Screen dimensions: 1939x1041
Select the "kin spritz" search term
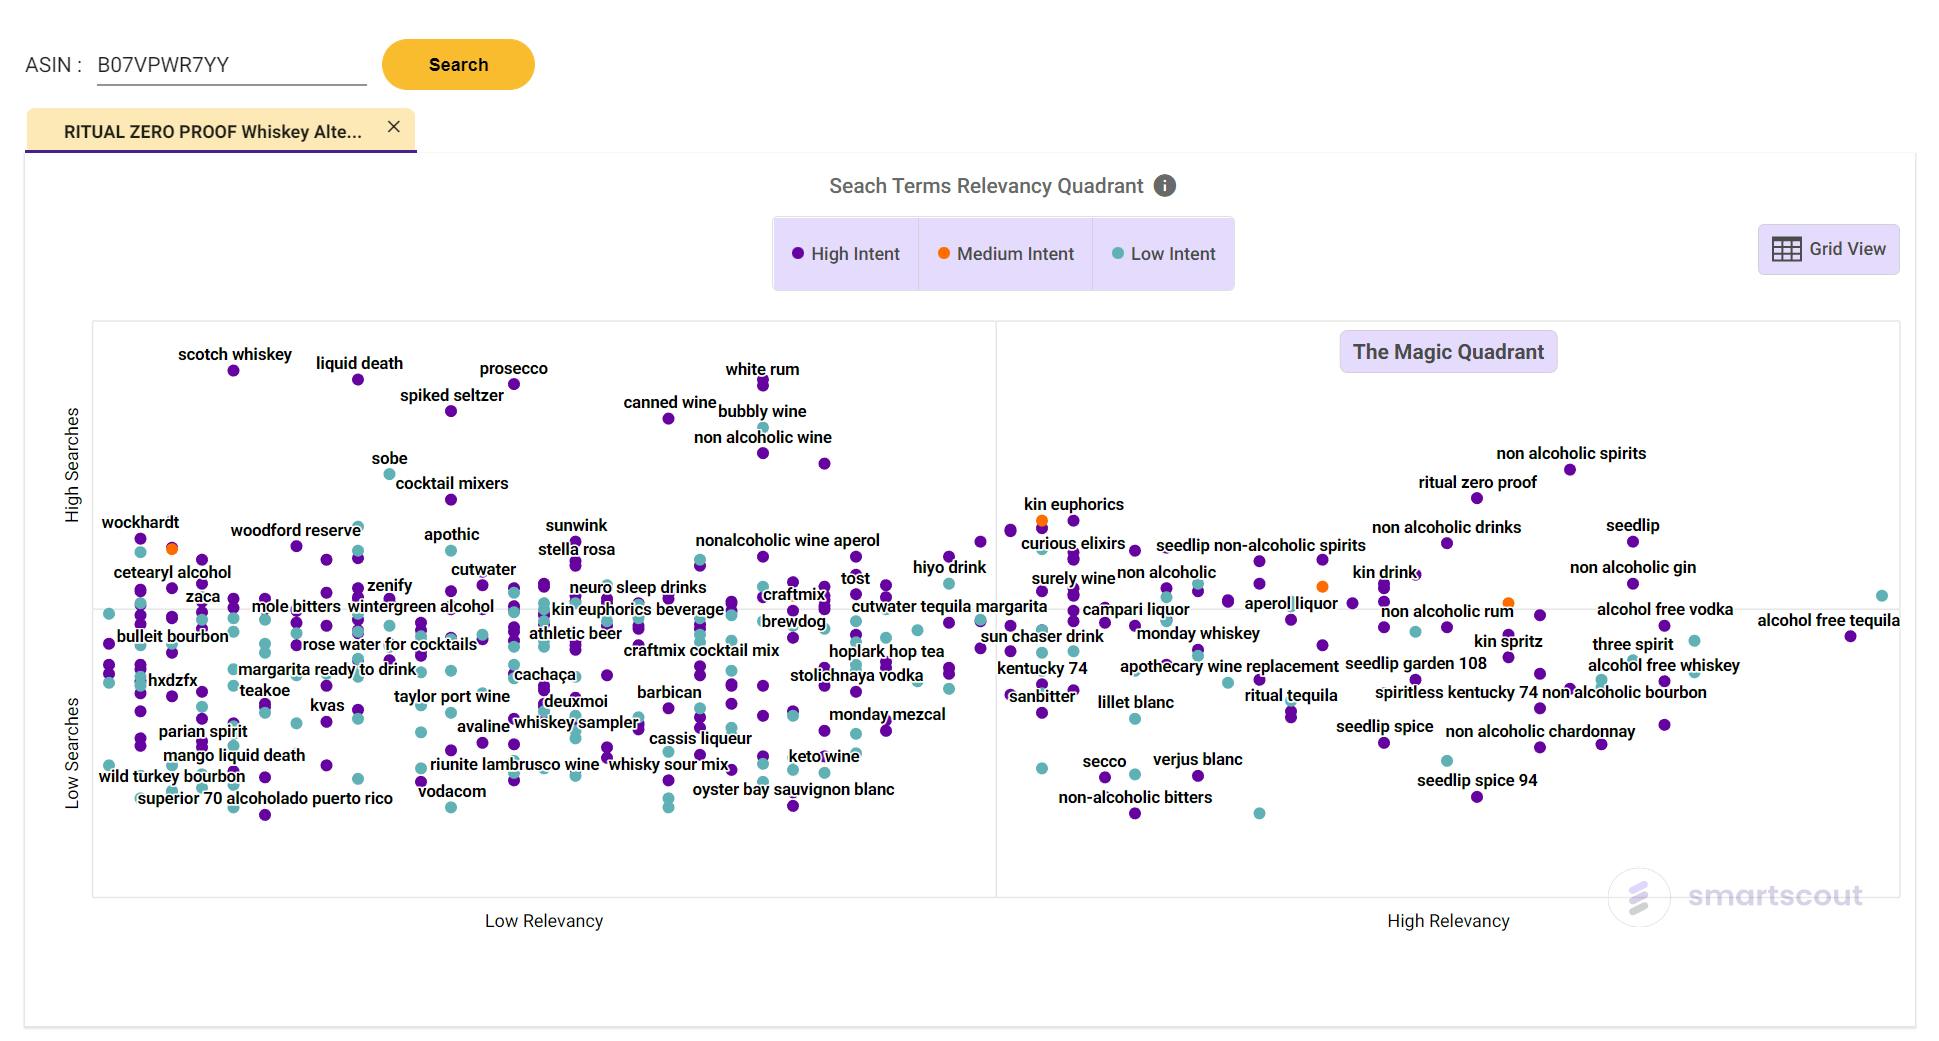coord(1508,641)
